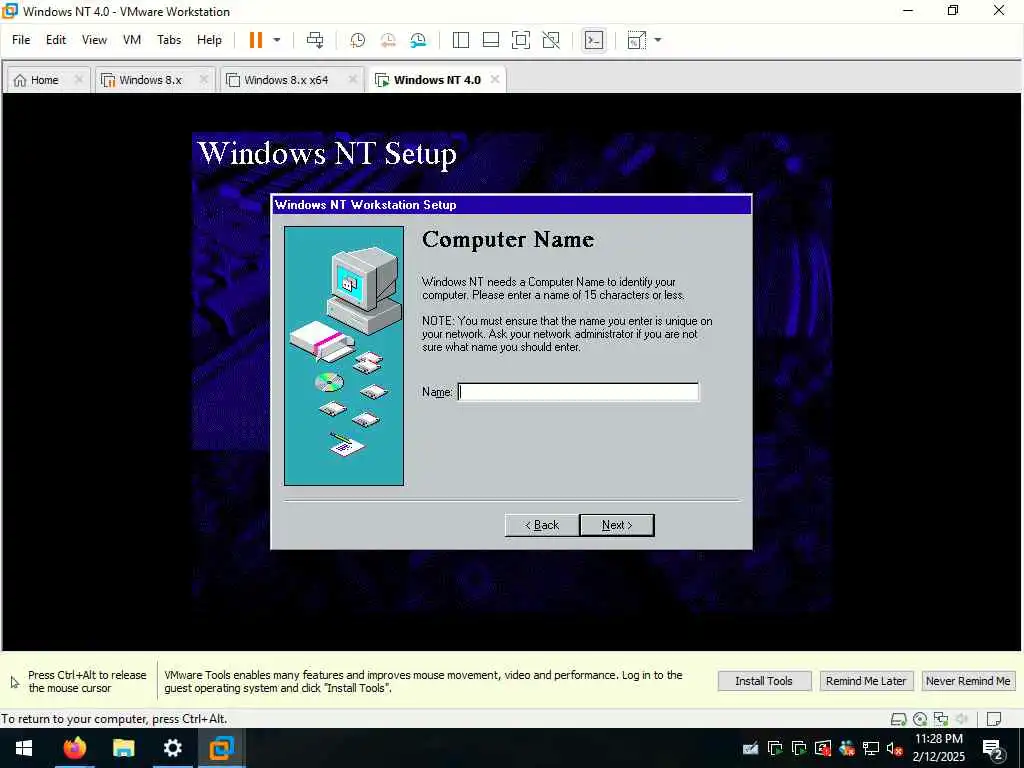The height and width of the screenshot is (768, 1024).
Task: Open the notification center icon
Action: click(x=993, y=748)
